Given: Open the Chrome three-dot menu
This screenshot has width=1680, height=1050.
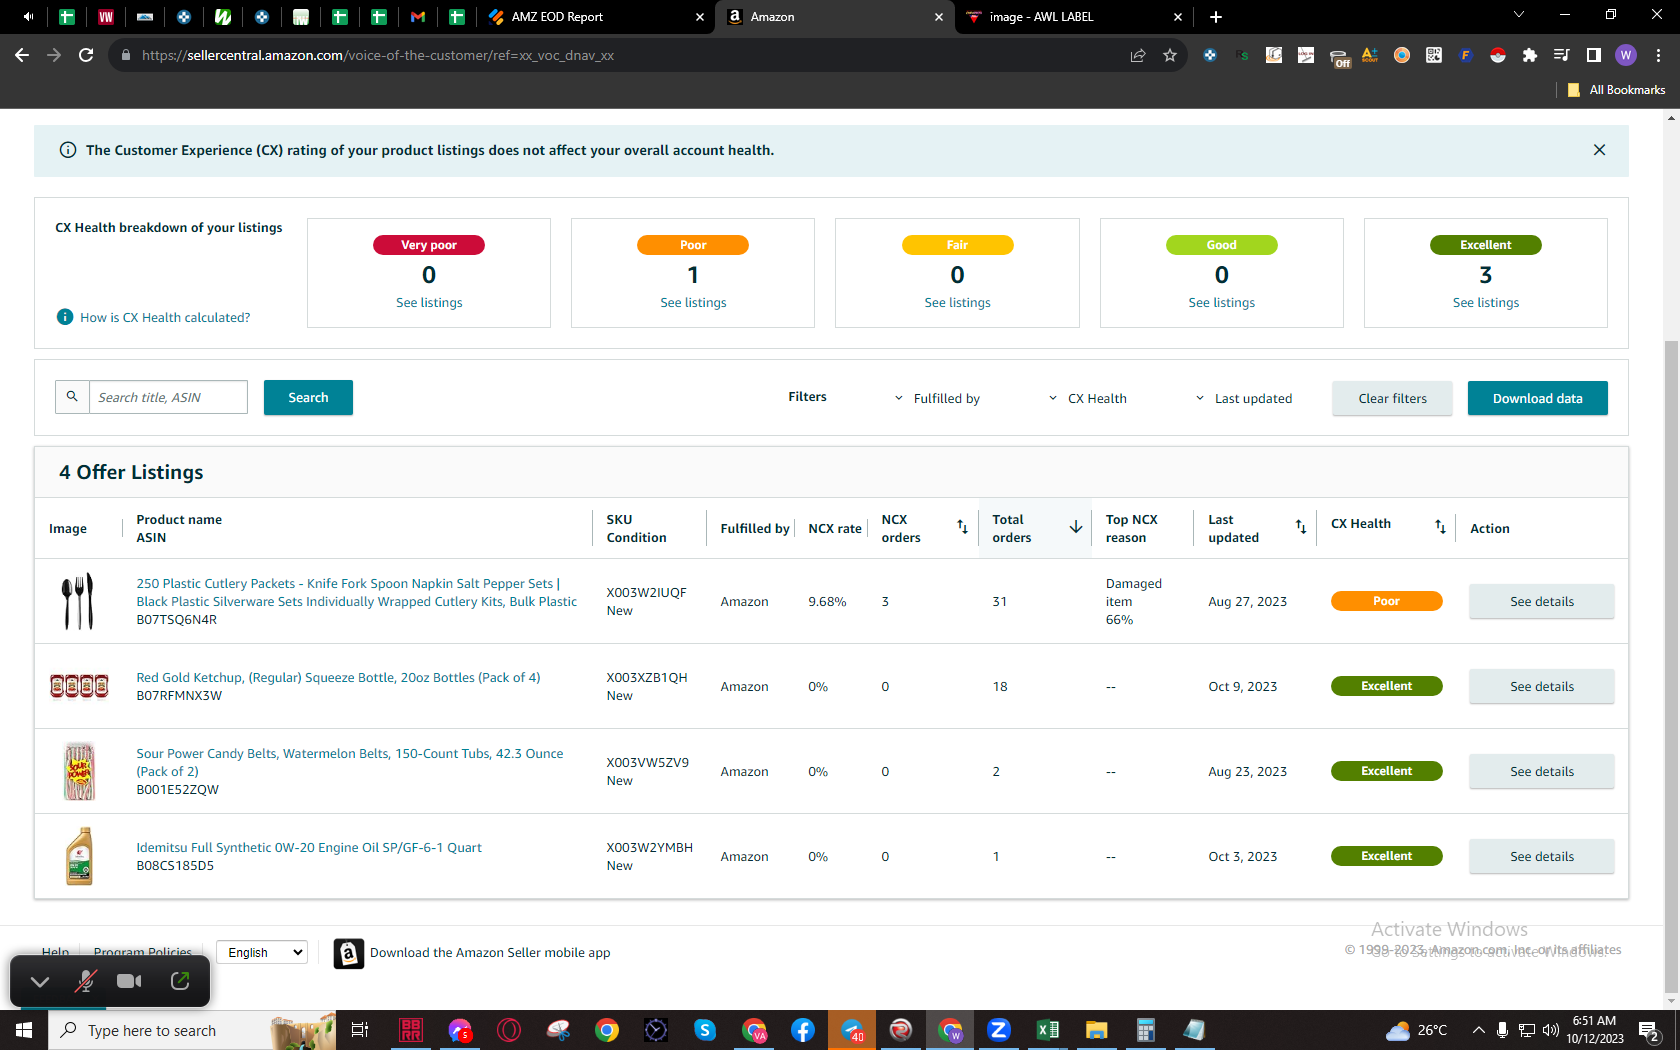Looking at the screenshot, I should point(1658,55).
